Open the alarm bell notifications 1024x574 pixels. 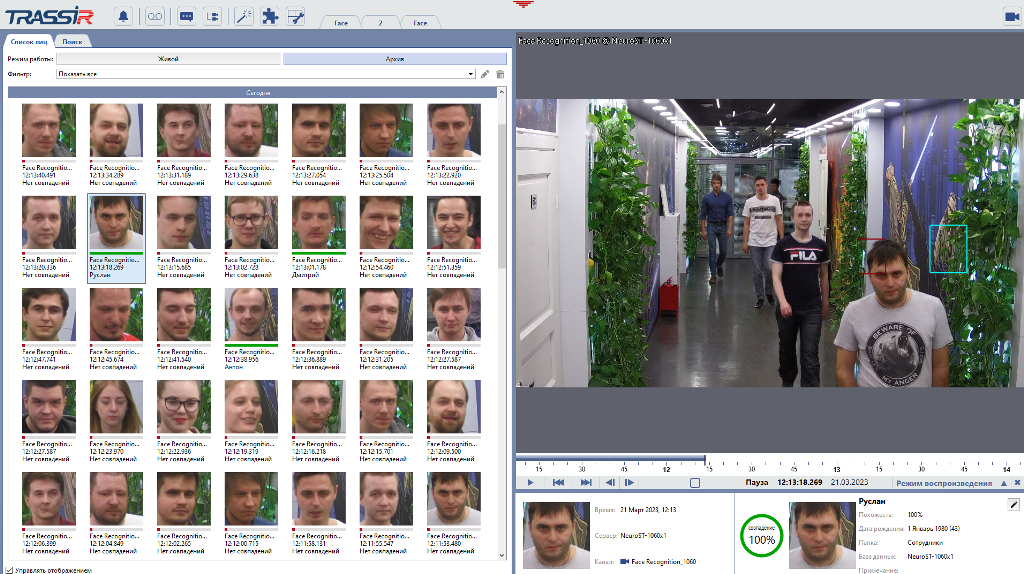coord(123,16)
